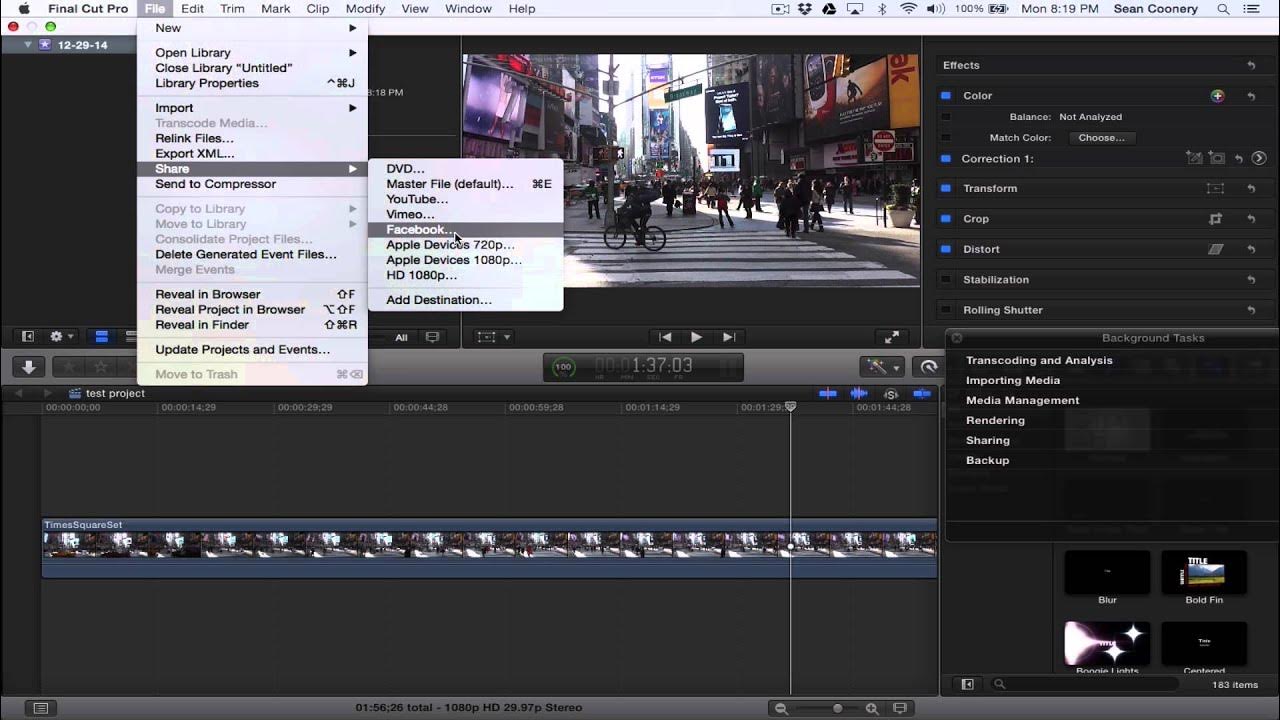Enable the Stabilization checkbox

(946, 280)
